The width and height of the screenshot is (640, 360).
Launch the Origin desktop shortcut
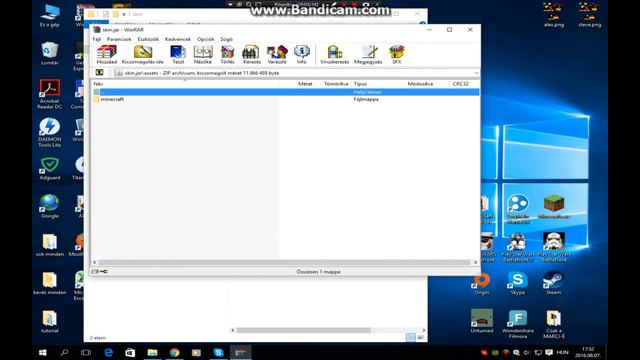tap(482, 283)
